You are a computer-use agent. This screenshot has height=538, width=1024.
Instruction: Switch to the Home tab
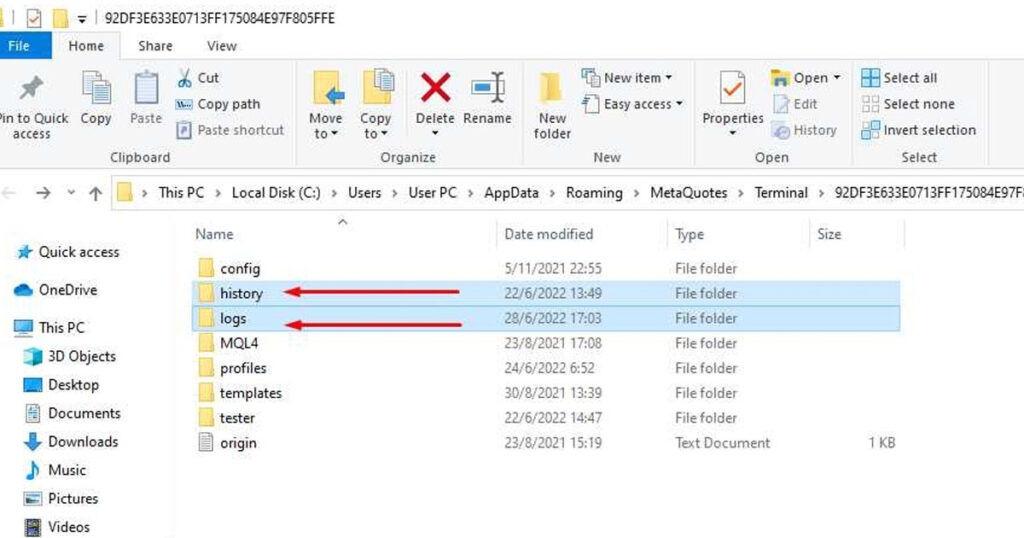[86, 46]
